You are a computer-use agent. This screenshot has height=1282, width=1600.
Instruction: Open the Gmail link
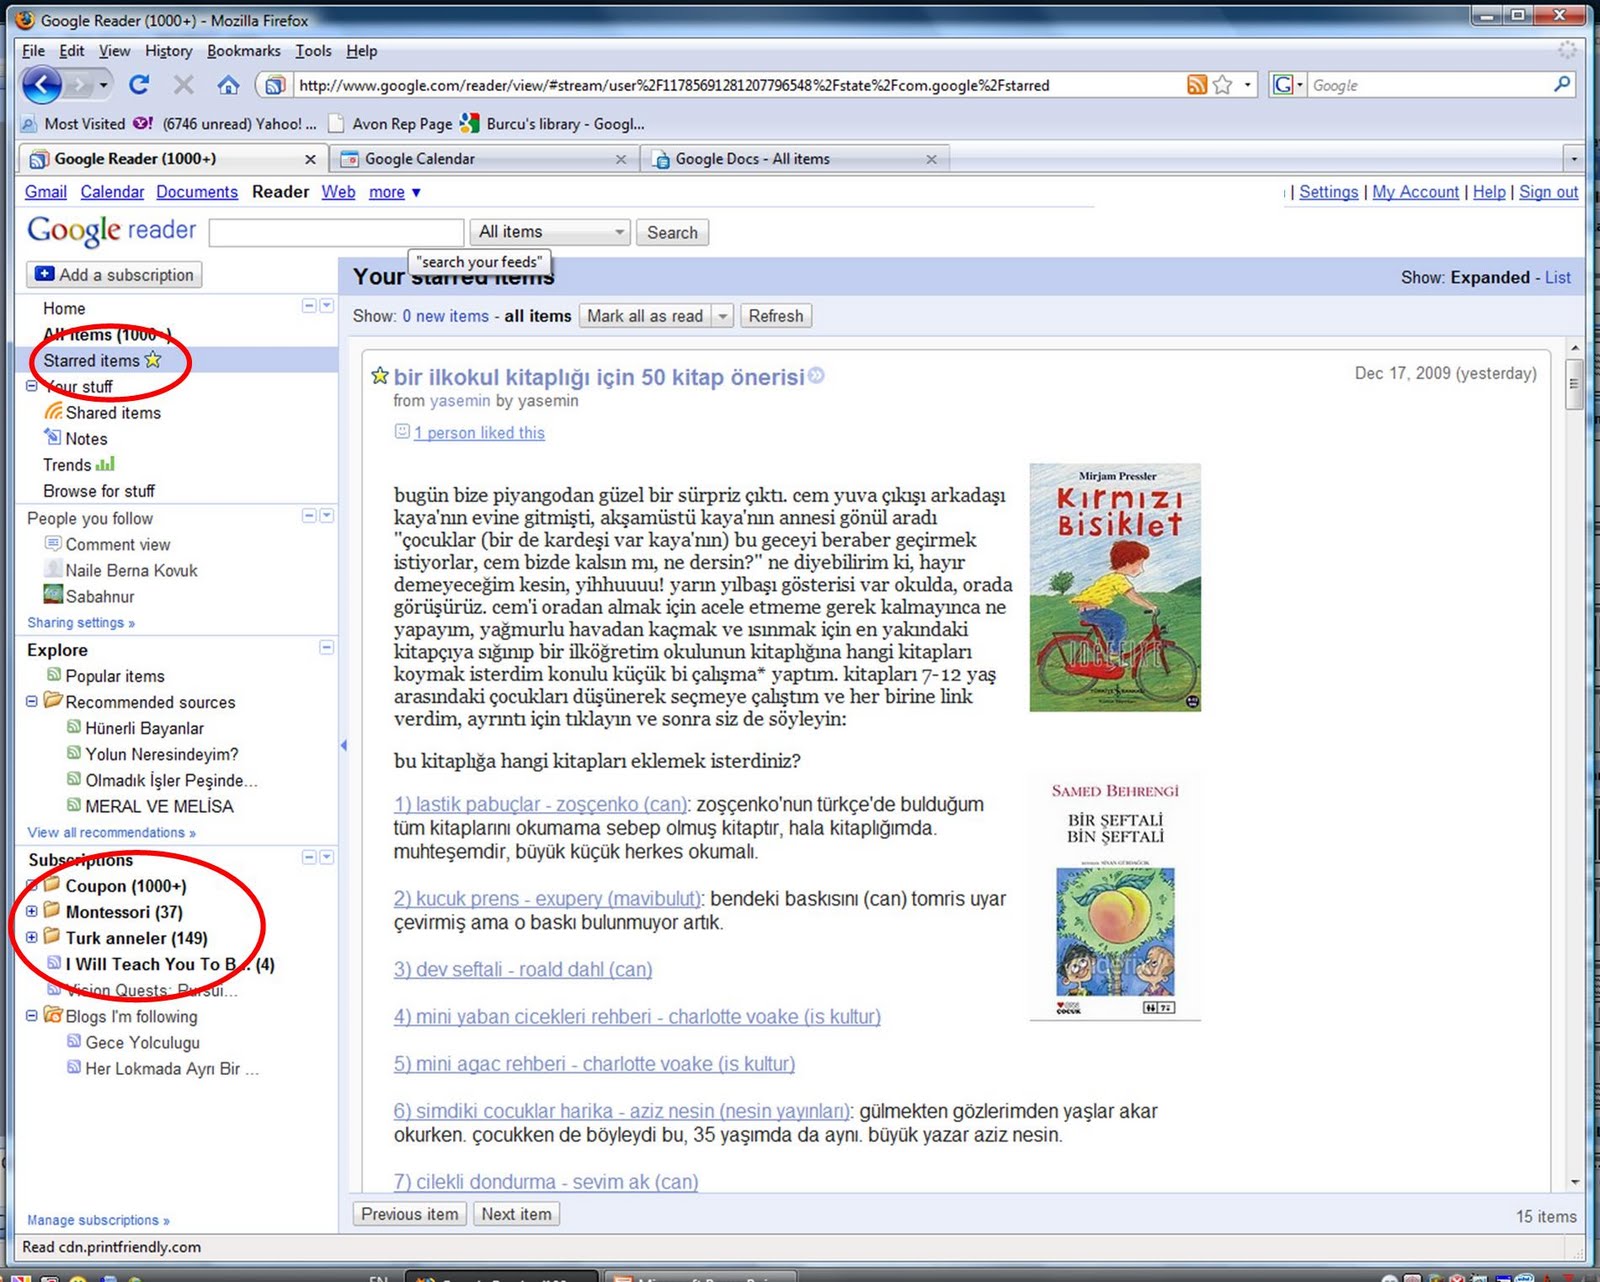[46, 192]
